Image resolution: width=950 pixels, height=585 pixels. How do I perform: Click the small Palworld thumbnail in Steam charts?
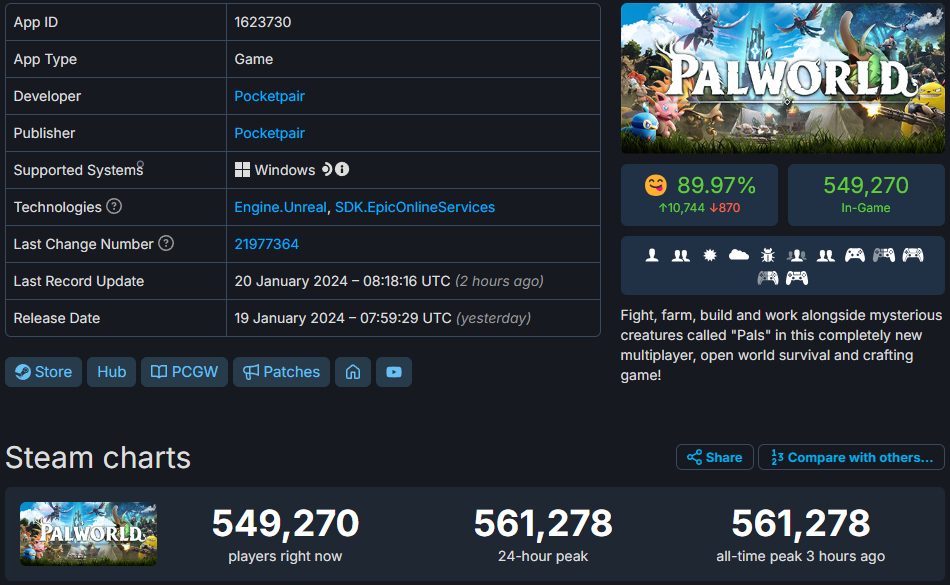click(x=88, y=534)
